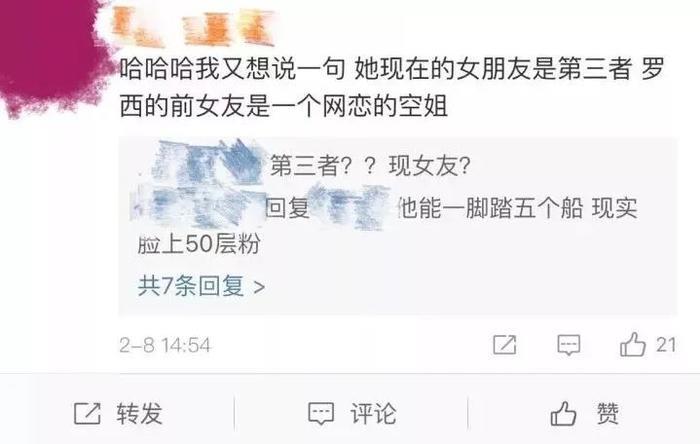Open the commenter's magenta blurred avatar
Image resolution: width=700 pixels, height=444 pixels.
50,54
